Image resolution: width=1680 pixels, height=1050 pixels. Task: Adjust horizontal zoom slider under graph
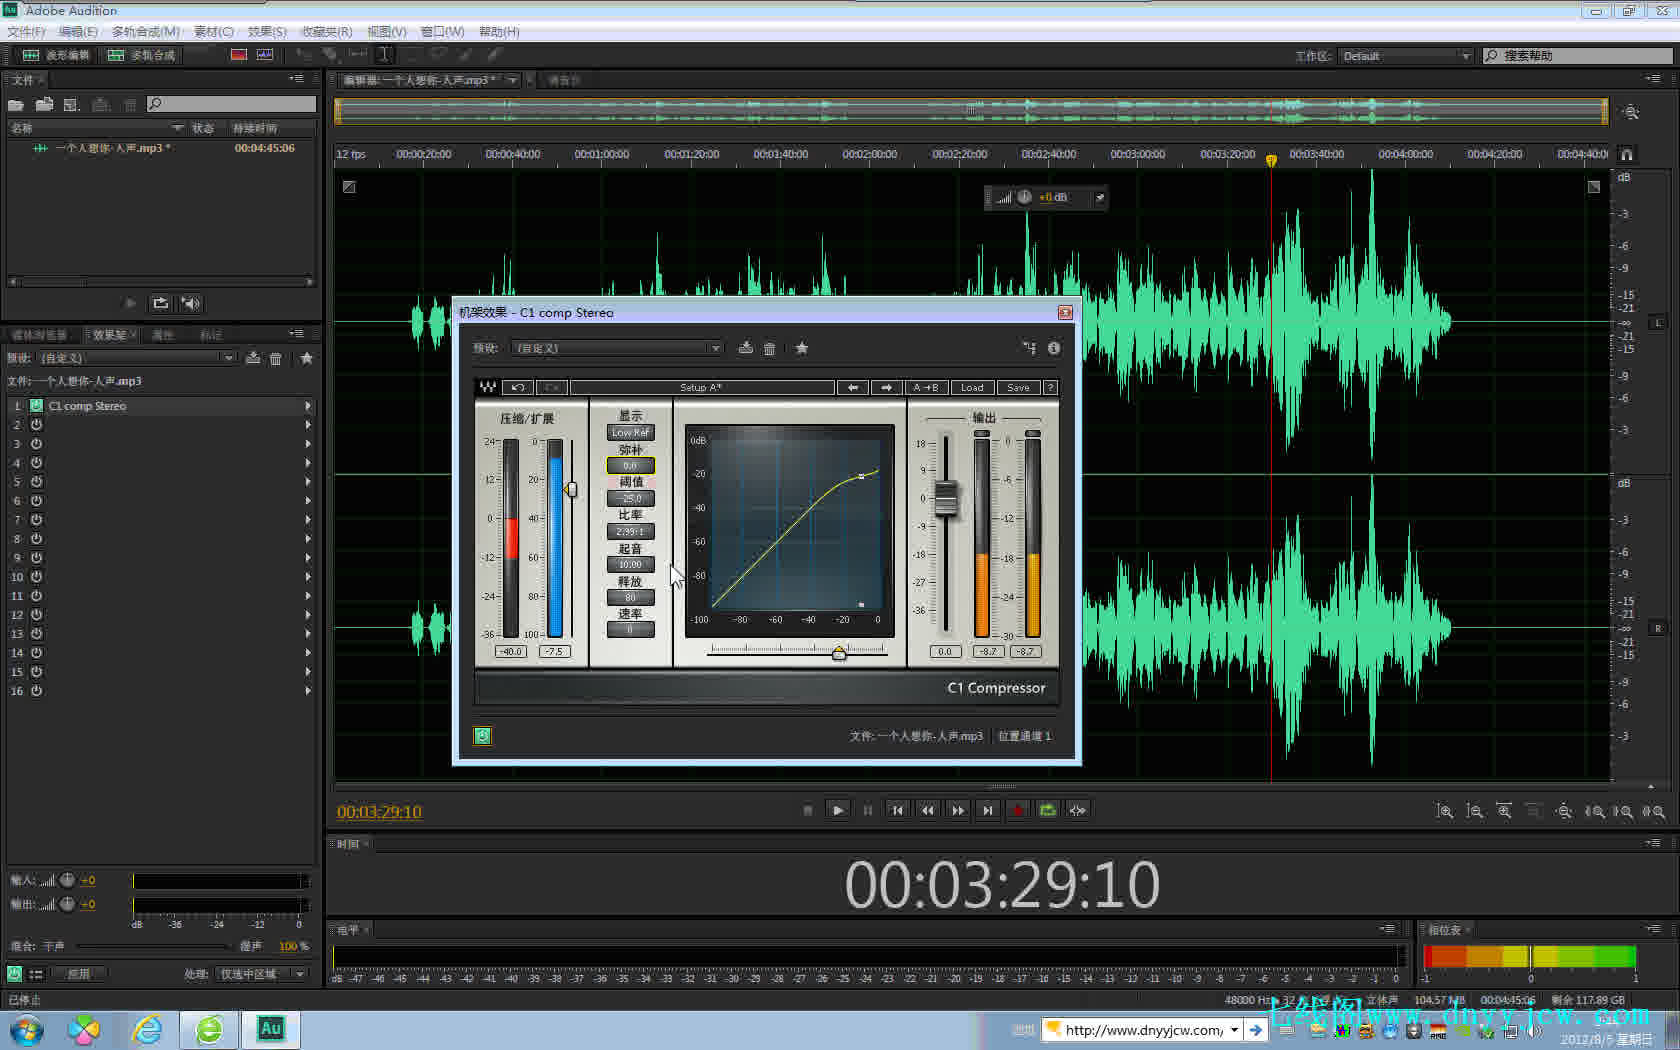[839, 652]
